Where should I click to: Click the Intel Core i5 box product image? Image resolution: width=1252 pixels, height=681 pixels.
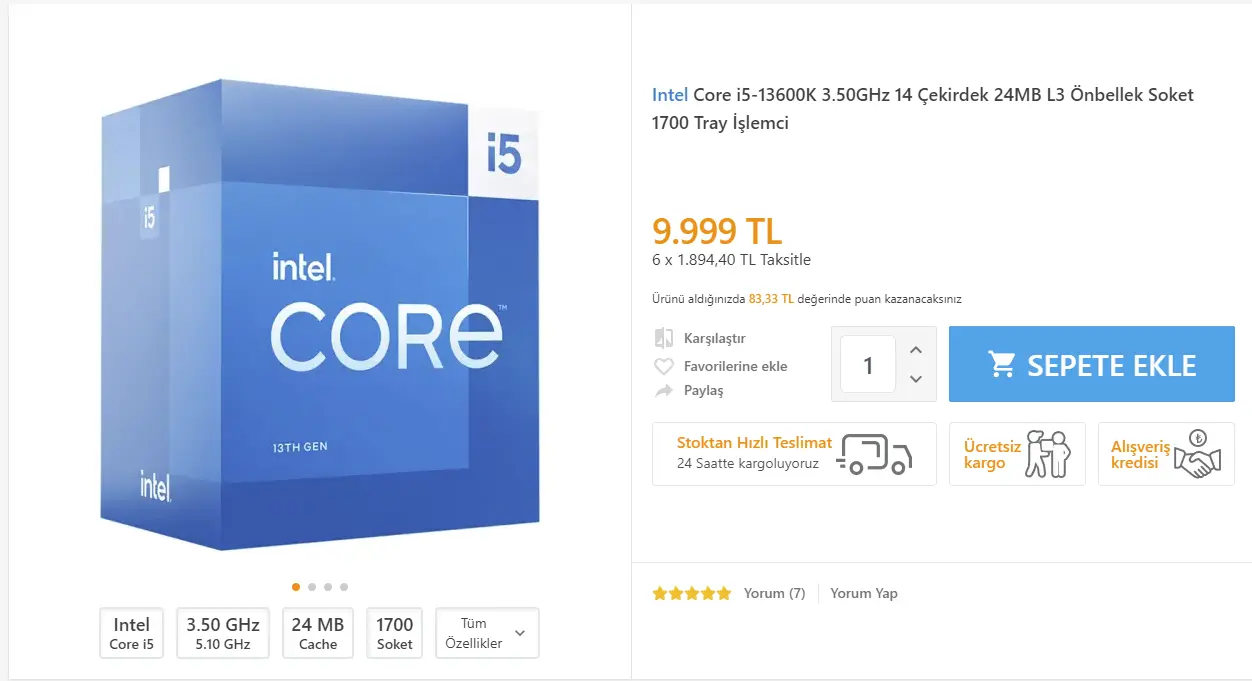click(x=320, y=315)
